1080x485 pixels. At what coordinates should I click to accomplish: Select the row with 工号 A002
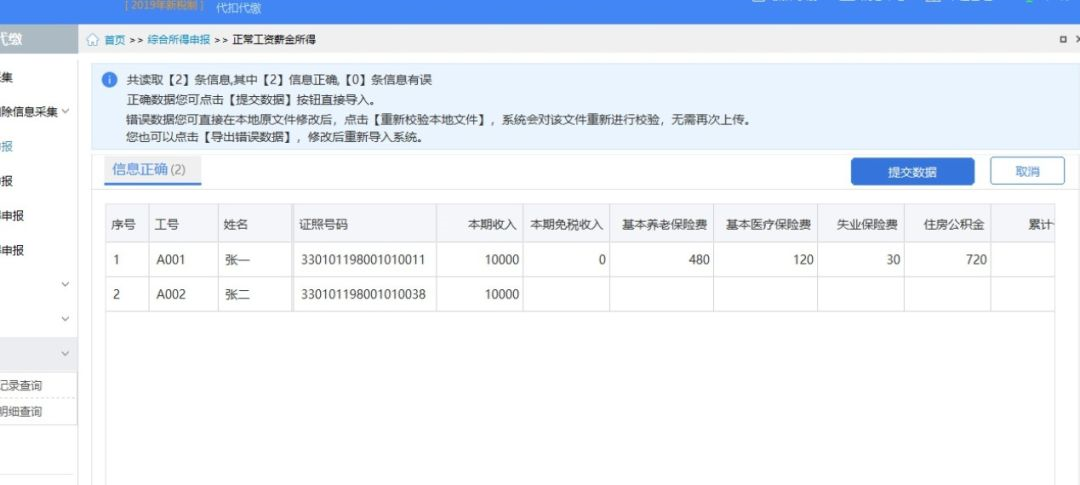click(x=171, y=295)
